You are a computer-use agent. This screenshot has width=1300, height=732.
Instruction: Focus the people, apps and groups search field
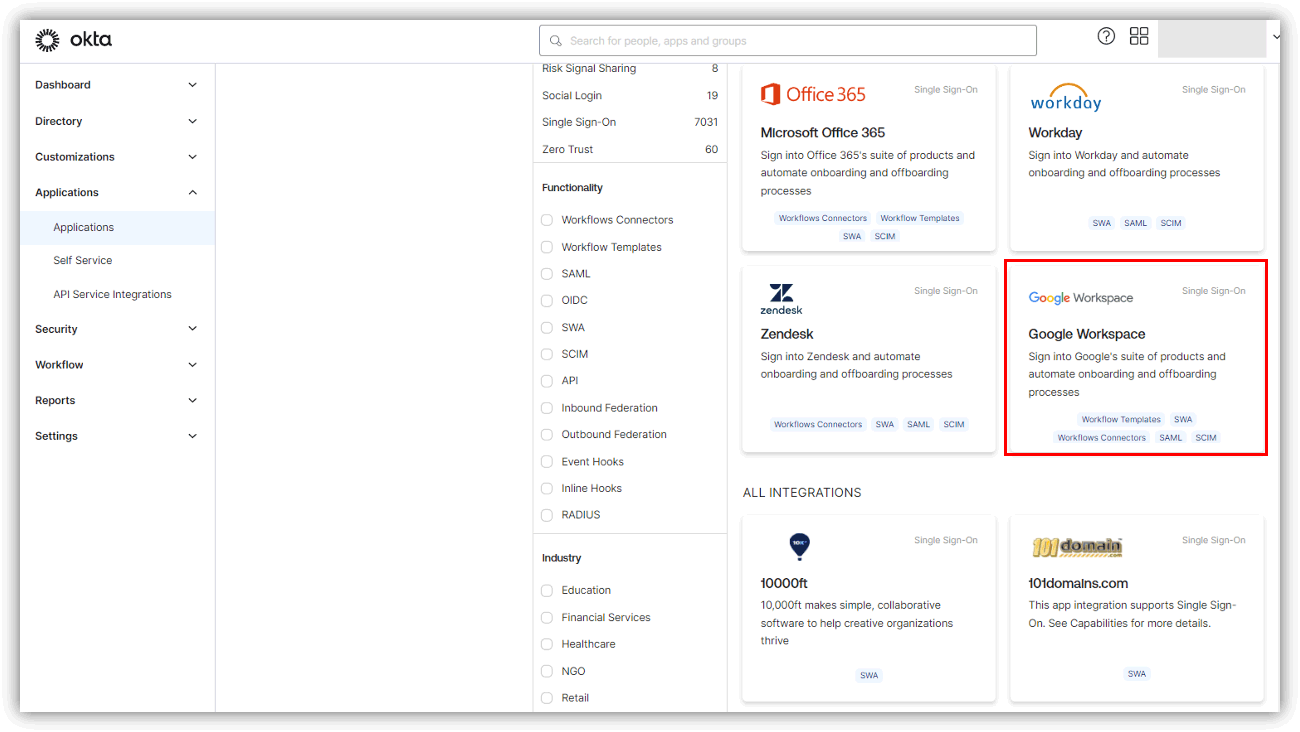point(788,41)
